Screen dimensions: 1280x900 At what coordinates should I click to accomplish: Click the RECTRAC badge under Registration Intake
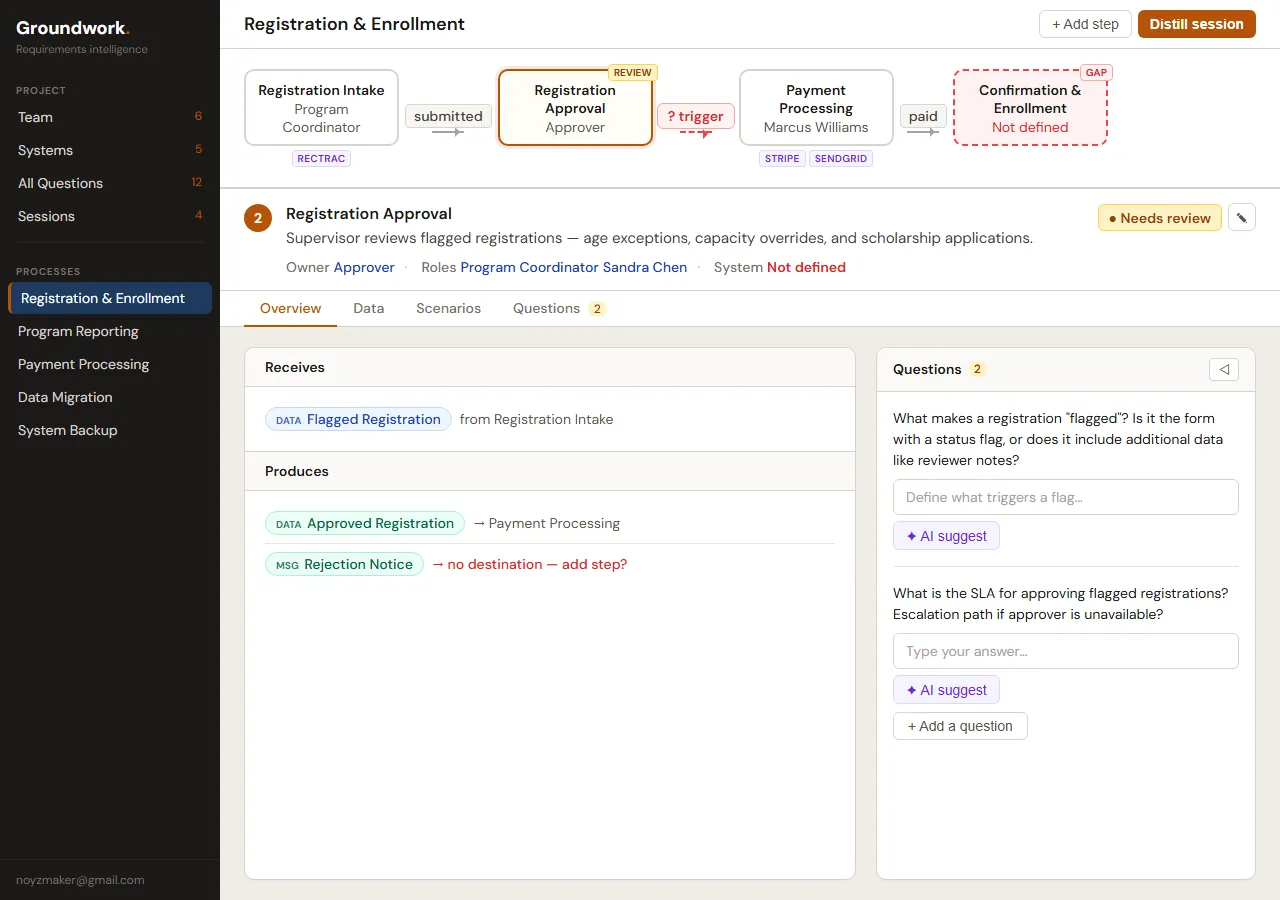tap(321, 158)
